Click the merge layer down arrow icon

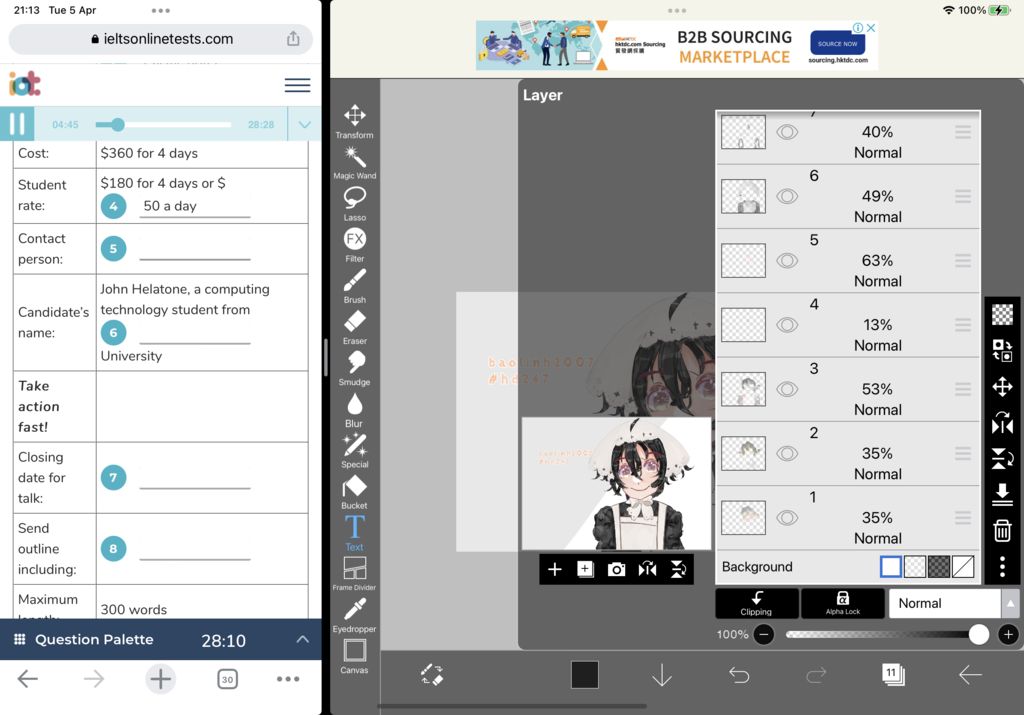click(x=1002, y=494)
